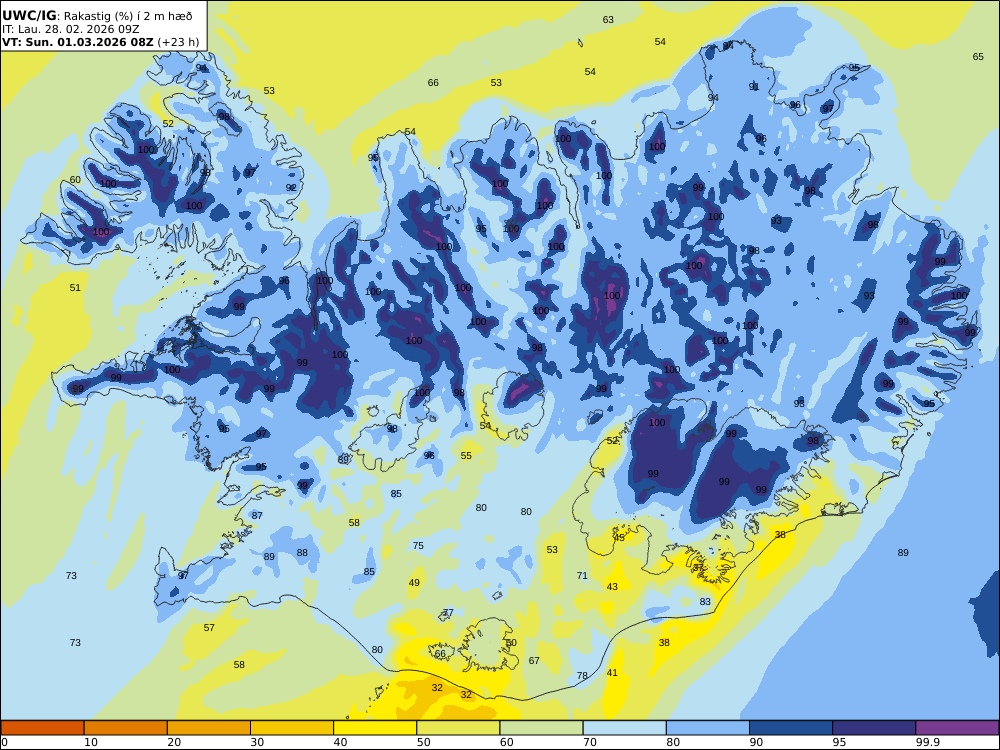Click the humidity value '67' on the map
1000x750 pixels.
[x=534, y=661]
